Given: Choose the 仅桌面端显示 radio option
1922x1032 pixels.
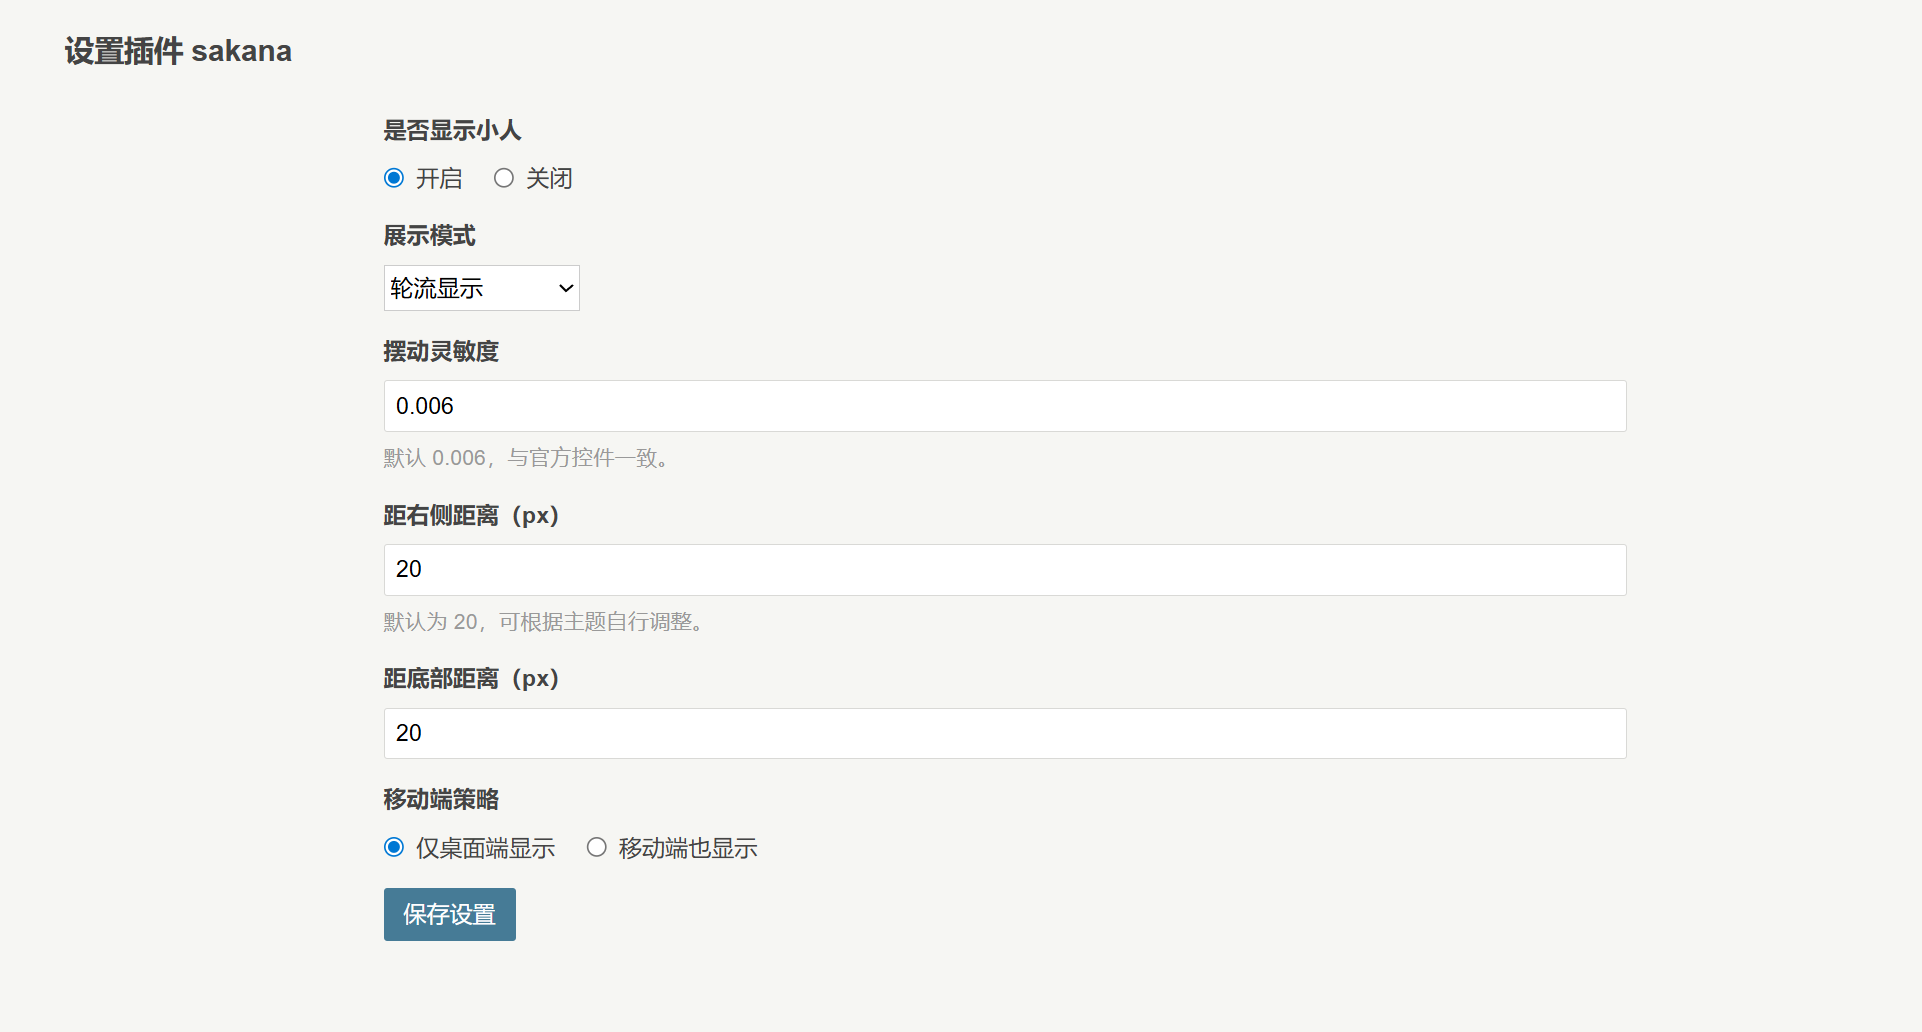Looking at the screenshot, I should pos(394,848).
